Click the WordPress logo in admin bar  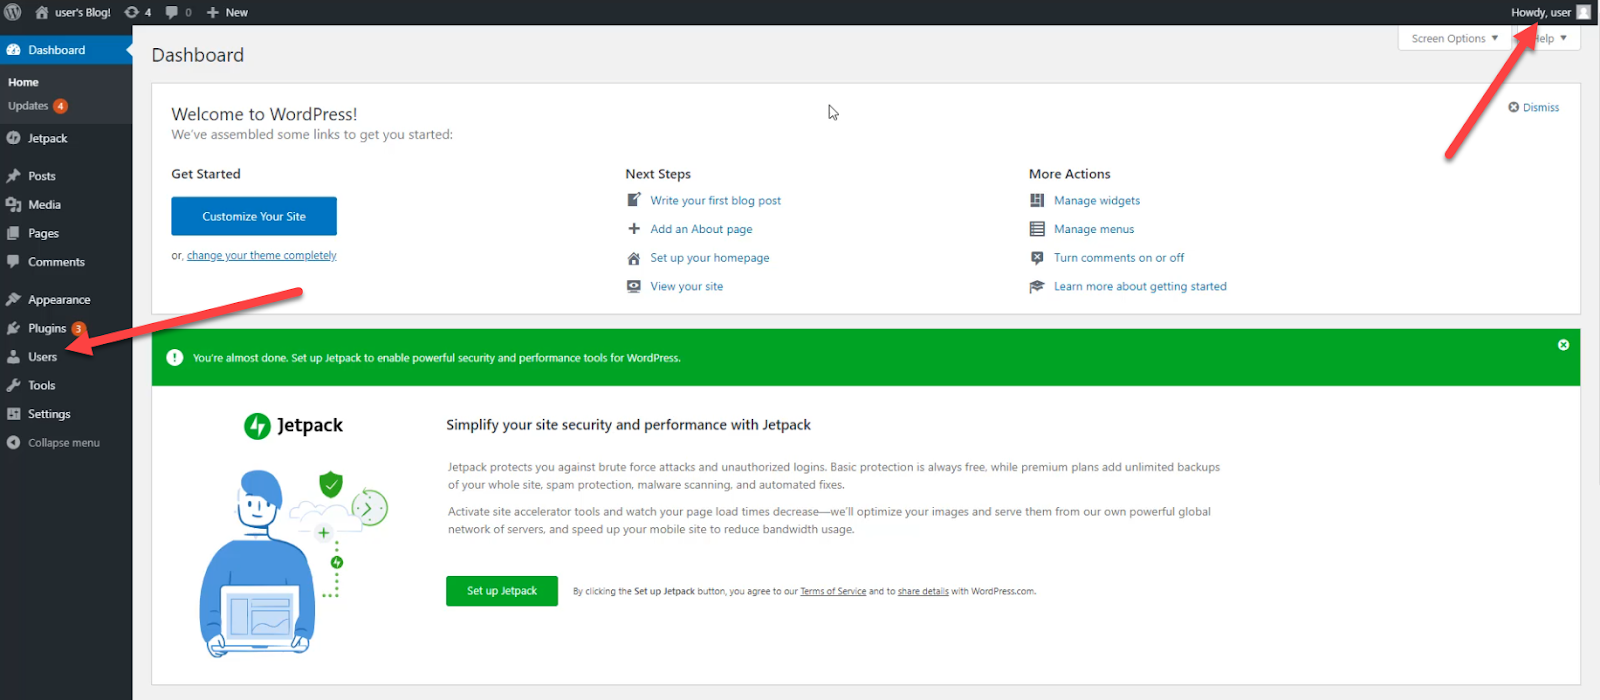pyautogui.click(x=13, y=12)
